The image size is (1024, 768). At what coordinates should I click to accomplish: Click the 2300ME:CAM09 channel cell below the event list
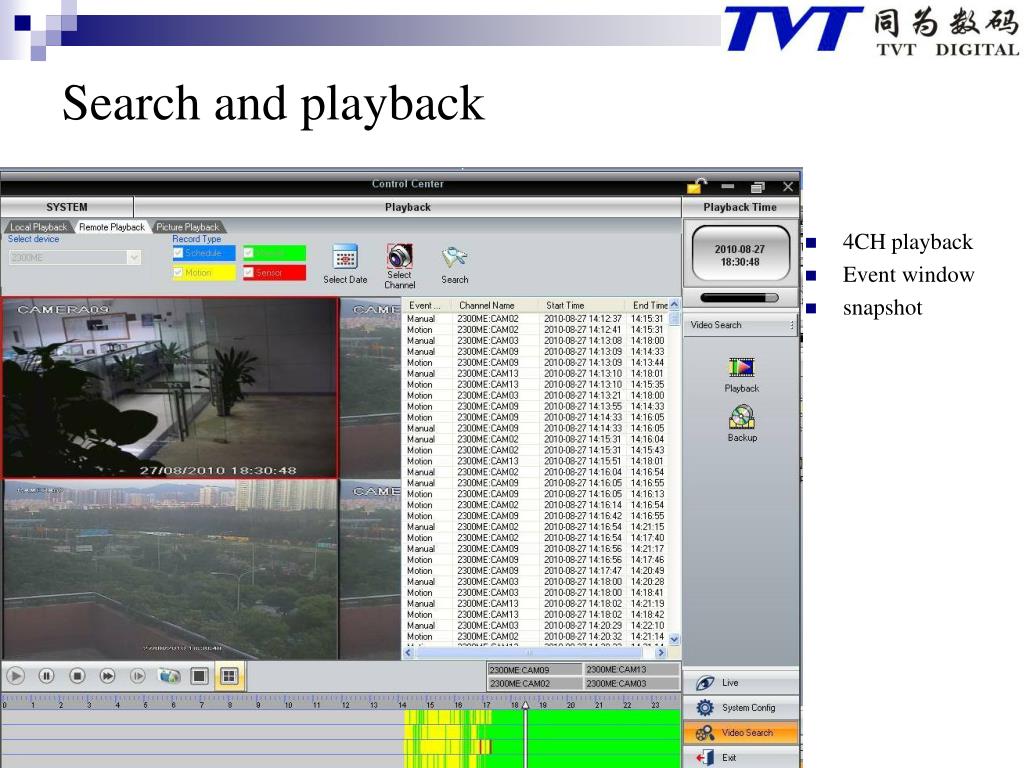coord(534,669)
